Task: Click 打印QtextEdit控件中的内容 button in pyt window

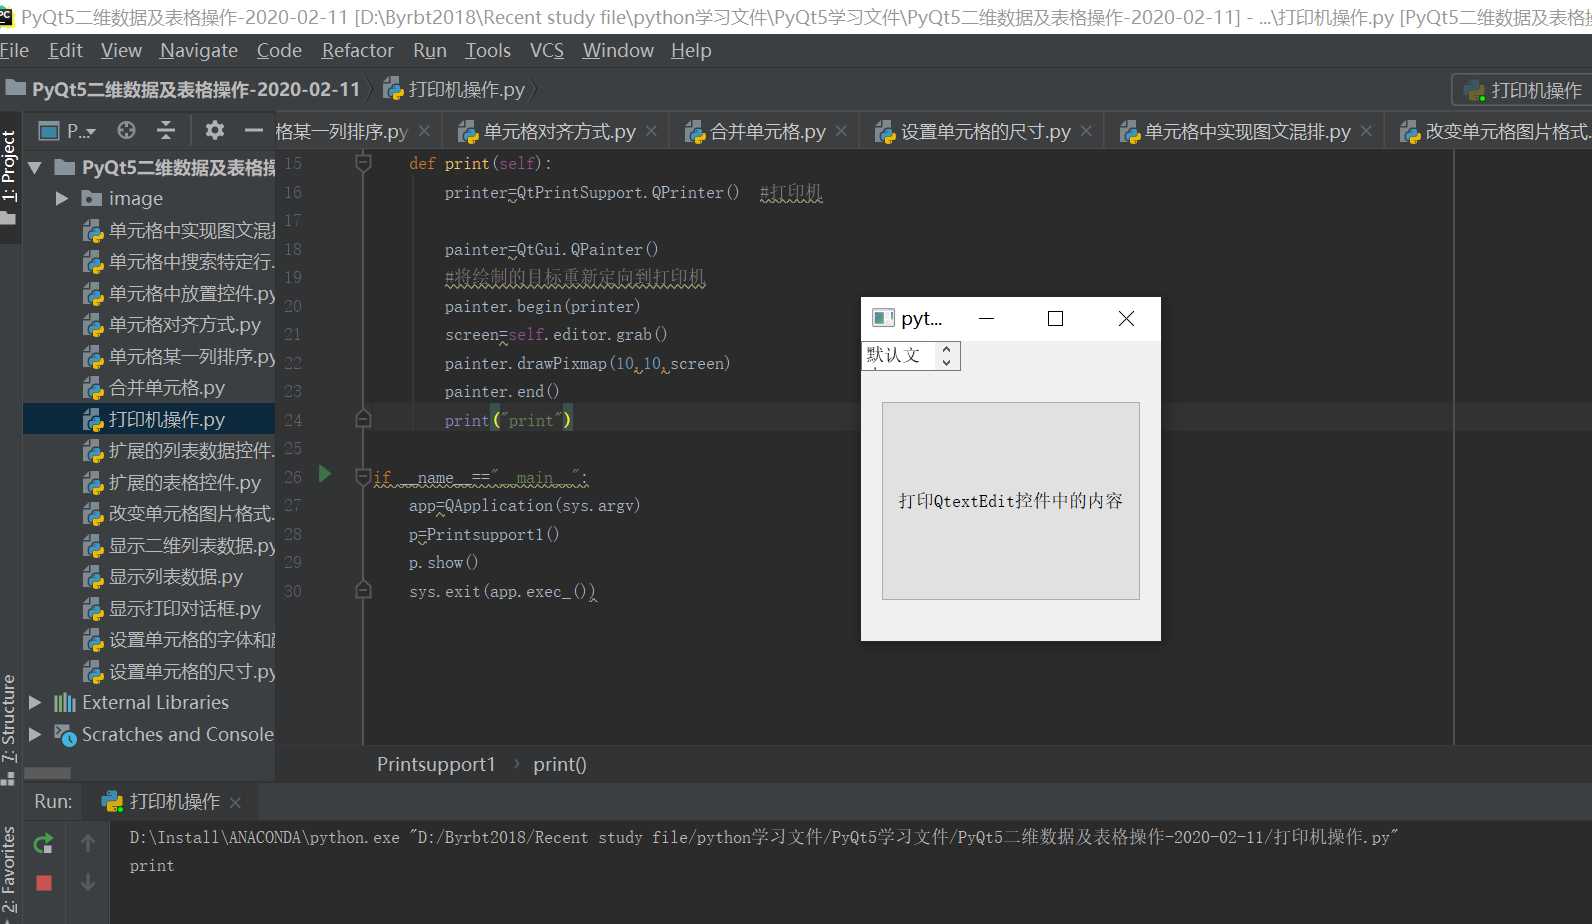Action: click(x=1010, y=501)
